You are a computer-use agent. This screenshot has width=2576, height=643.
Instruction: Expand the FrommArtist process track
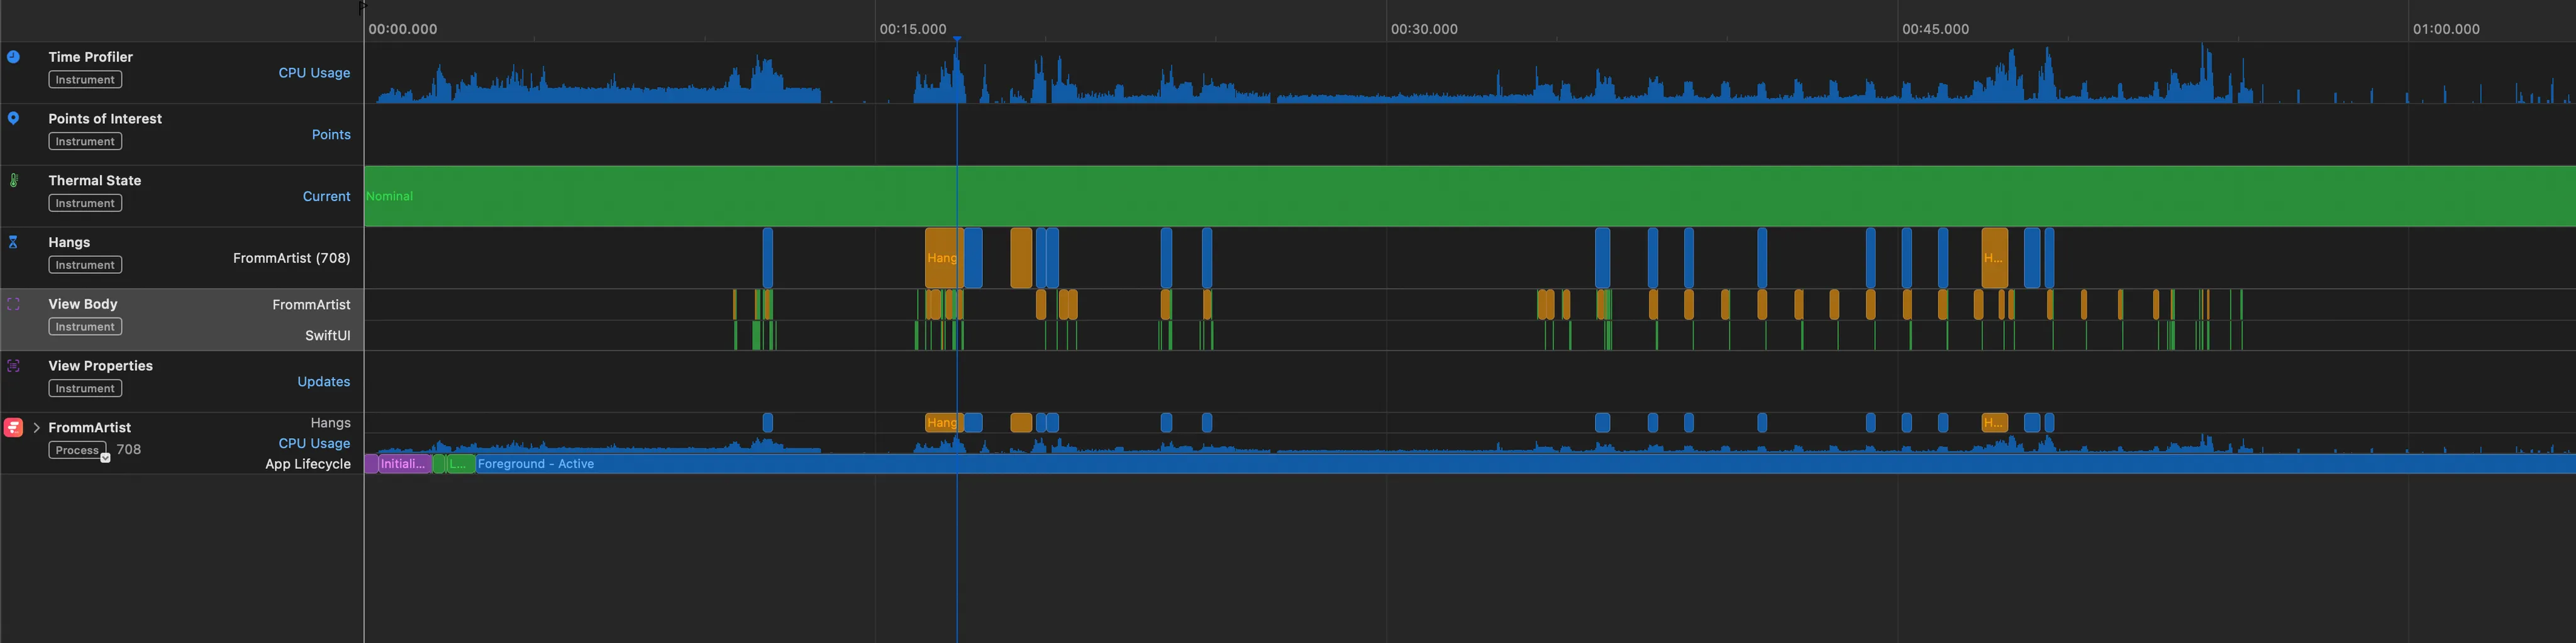37,427
